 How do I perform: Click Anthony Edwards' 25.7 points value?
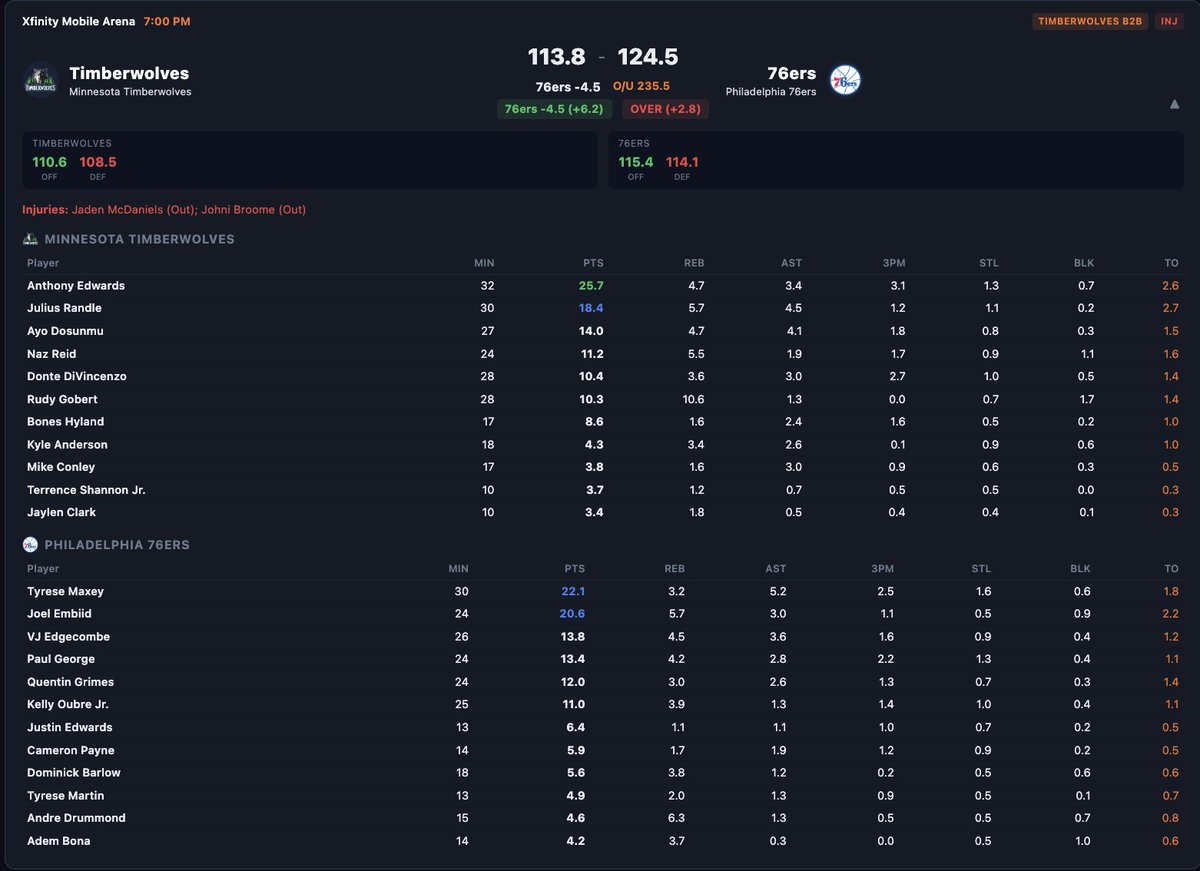592,286
